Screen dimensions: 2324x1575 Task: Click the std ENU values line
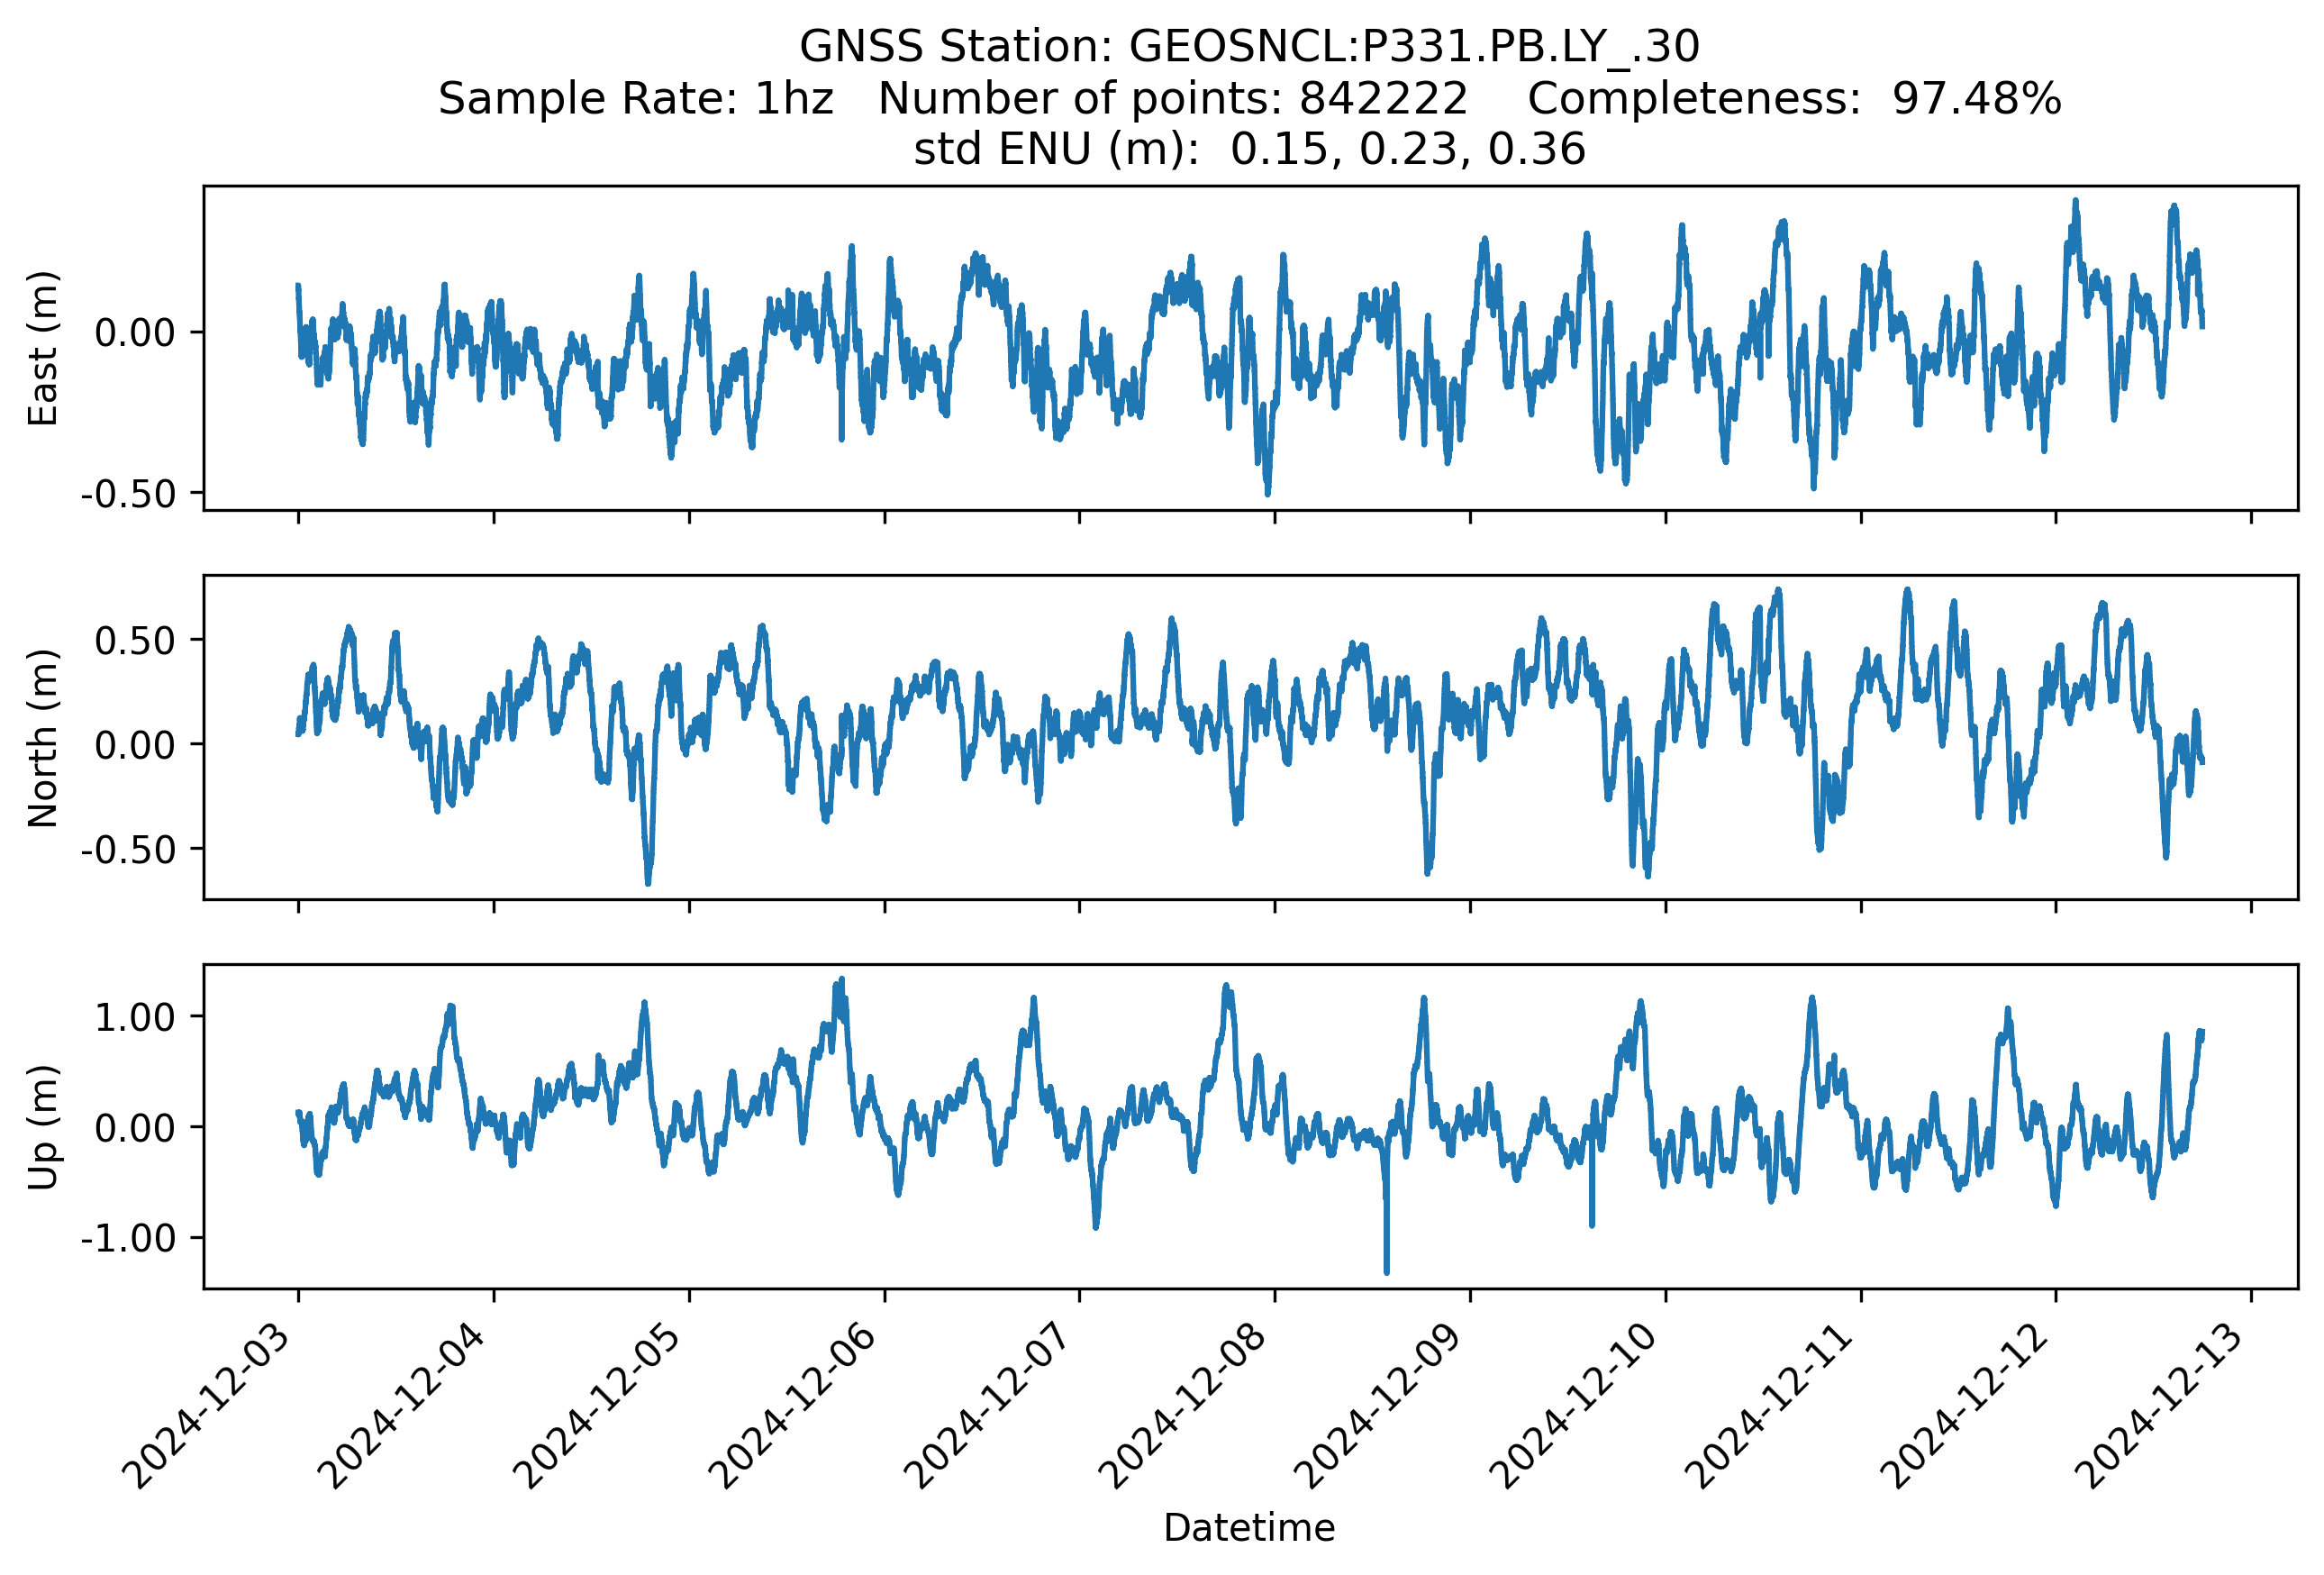tap(1249, 150)
